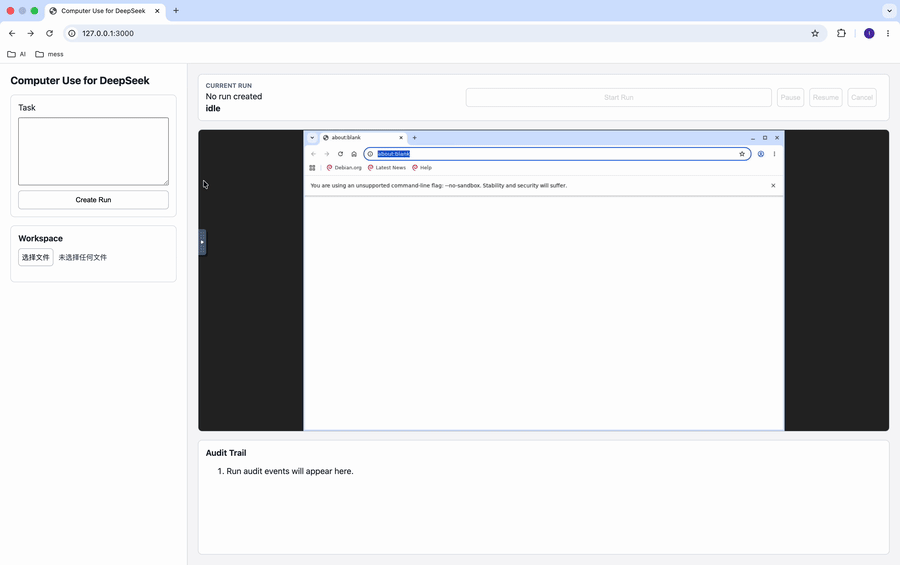Open the apps grid in embedded bookmarks bar
The height and width of the screenshot is (565, 900).
[x=312, y=168]
